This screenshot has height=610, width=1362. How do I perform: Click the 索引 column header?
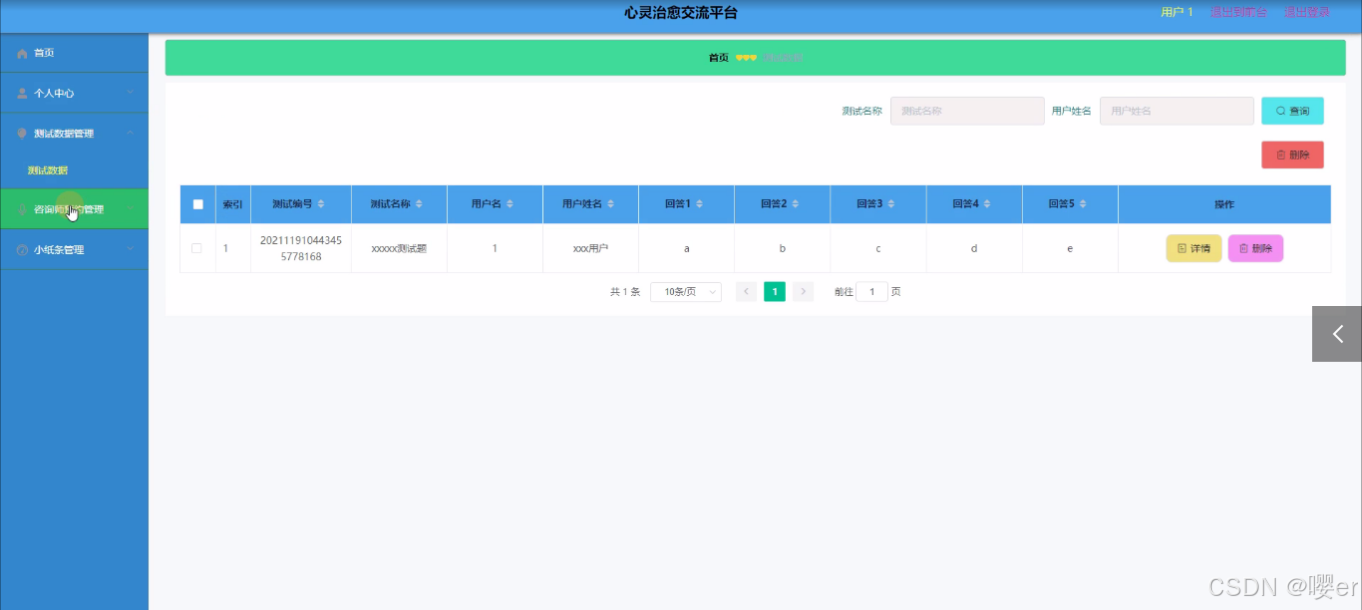pyautogui.click(x=233, y=204)
